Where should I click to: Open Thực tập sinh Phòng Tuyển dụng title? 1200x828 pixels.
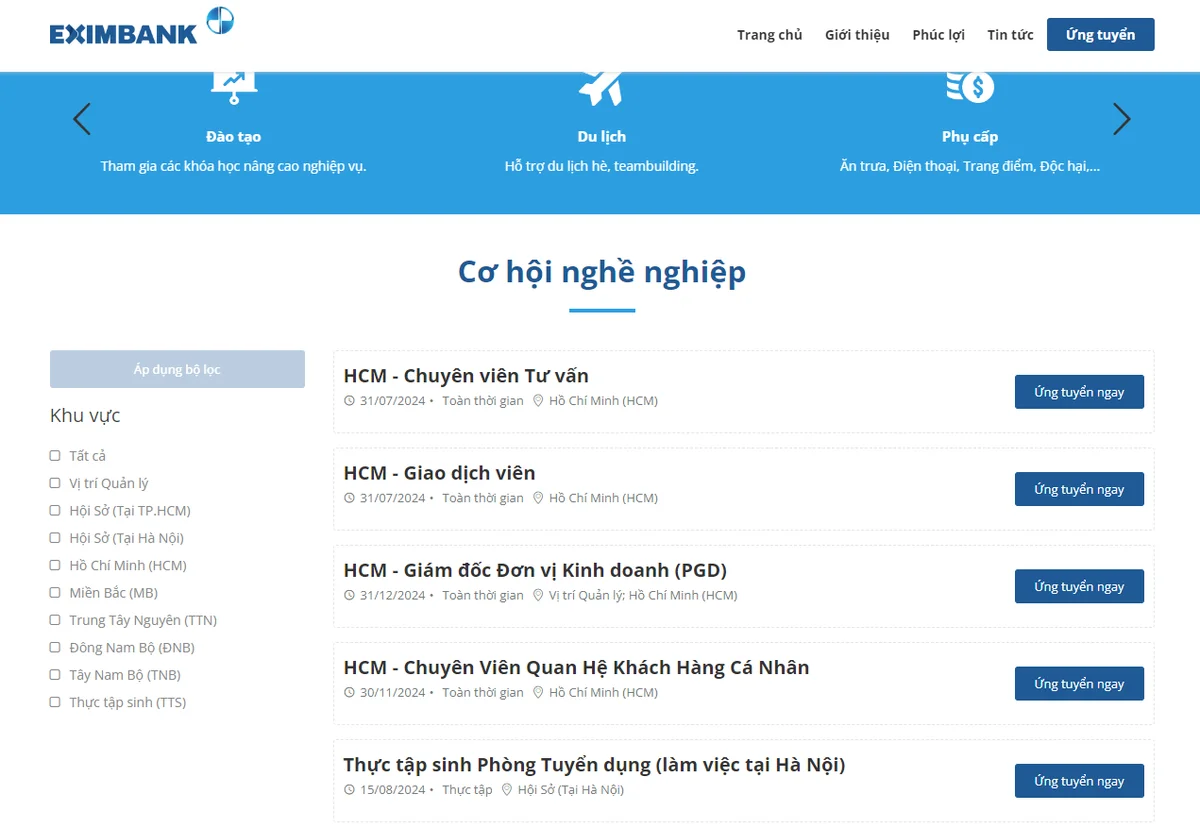tap(594, 765)
